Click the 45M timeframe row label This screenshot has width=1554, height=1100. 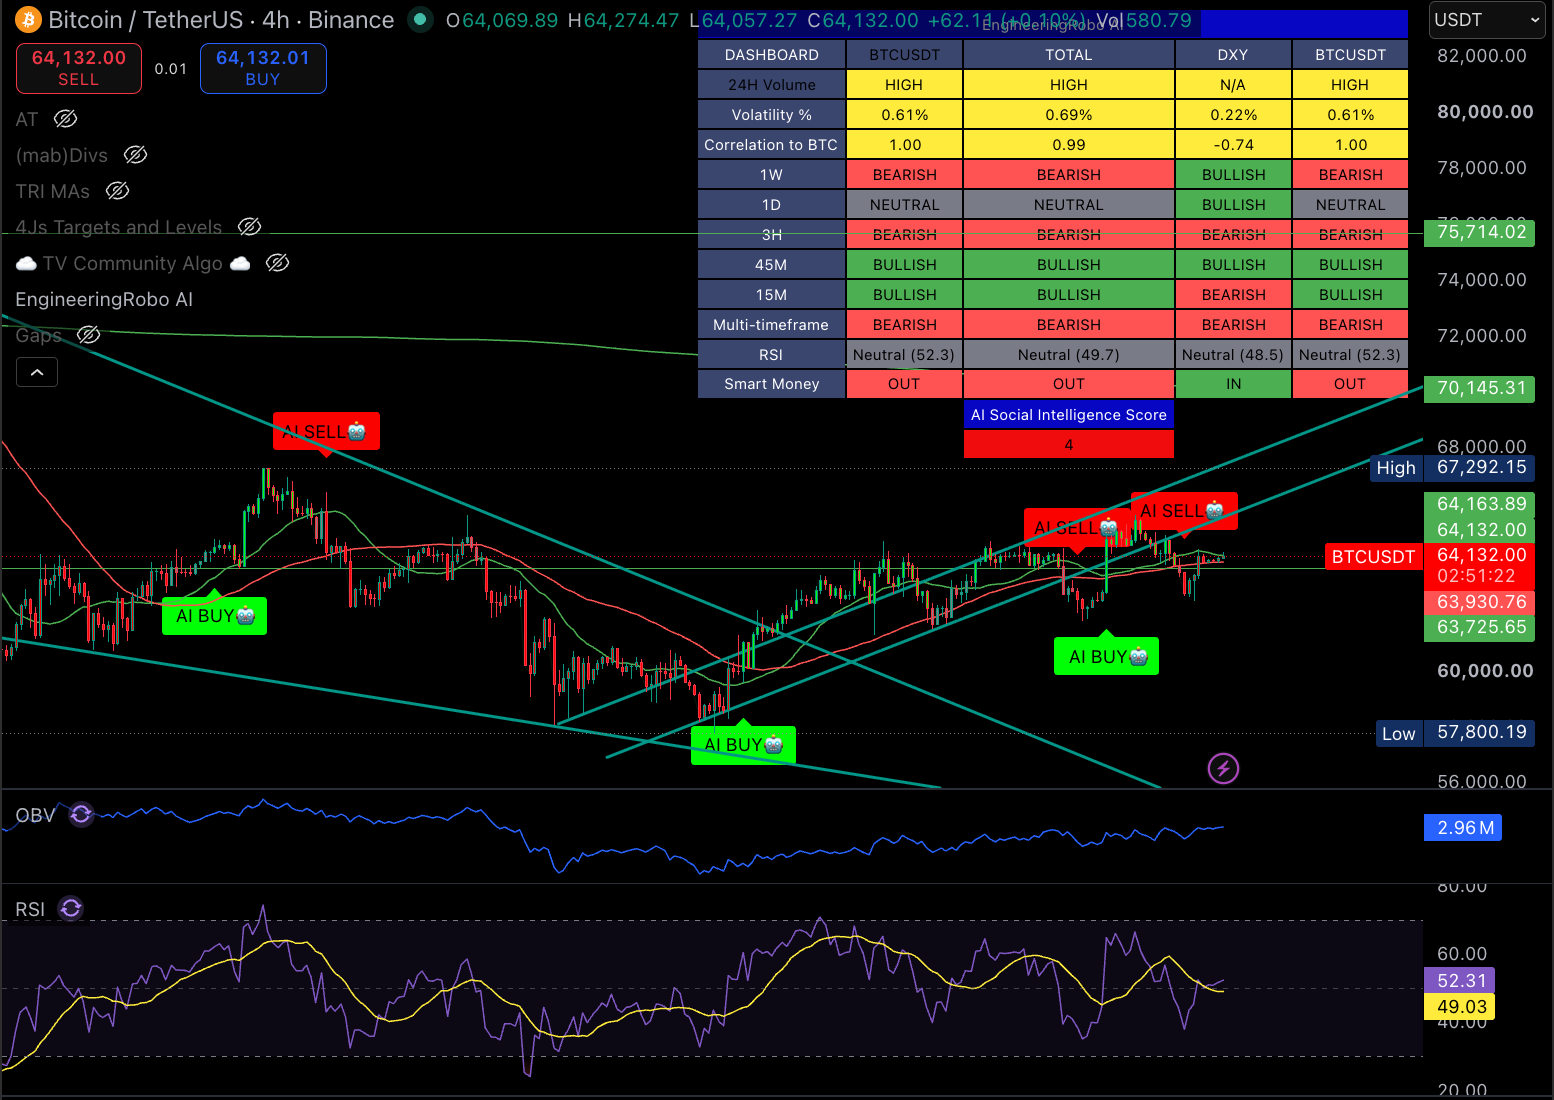[x=772, y=265]
